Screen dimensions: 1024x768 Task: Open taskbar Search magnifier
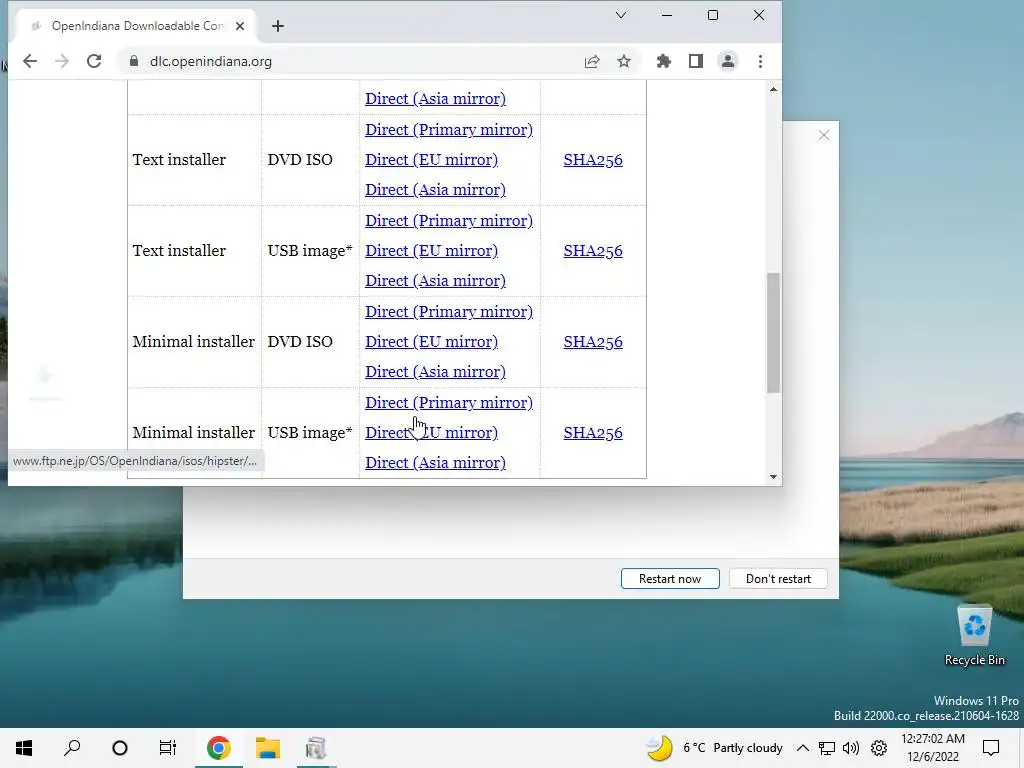72,748
